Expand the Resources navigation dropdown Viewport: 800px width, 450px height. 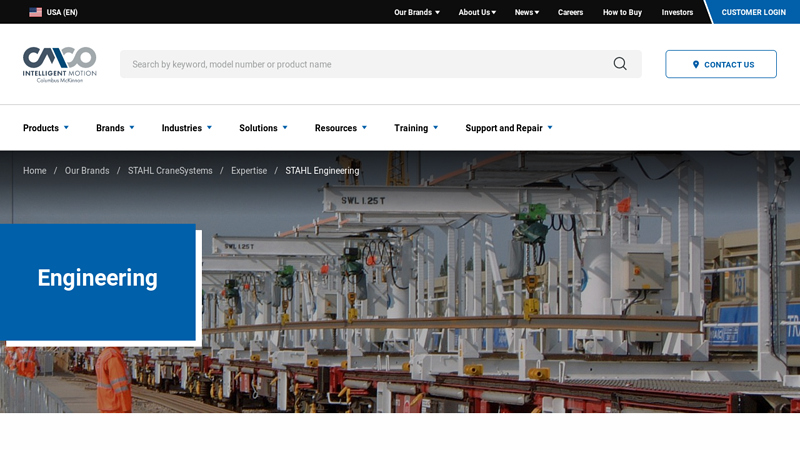pyautogui.click(x=341, y=128)
